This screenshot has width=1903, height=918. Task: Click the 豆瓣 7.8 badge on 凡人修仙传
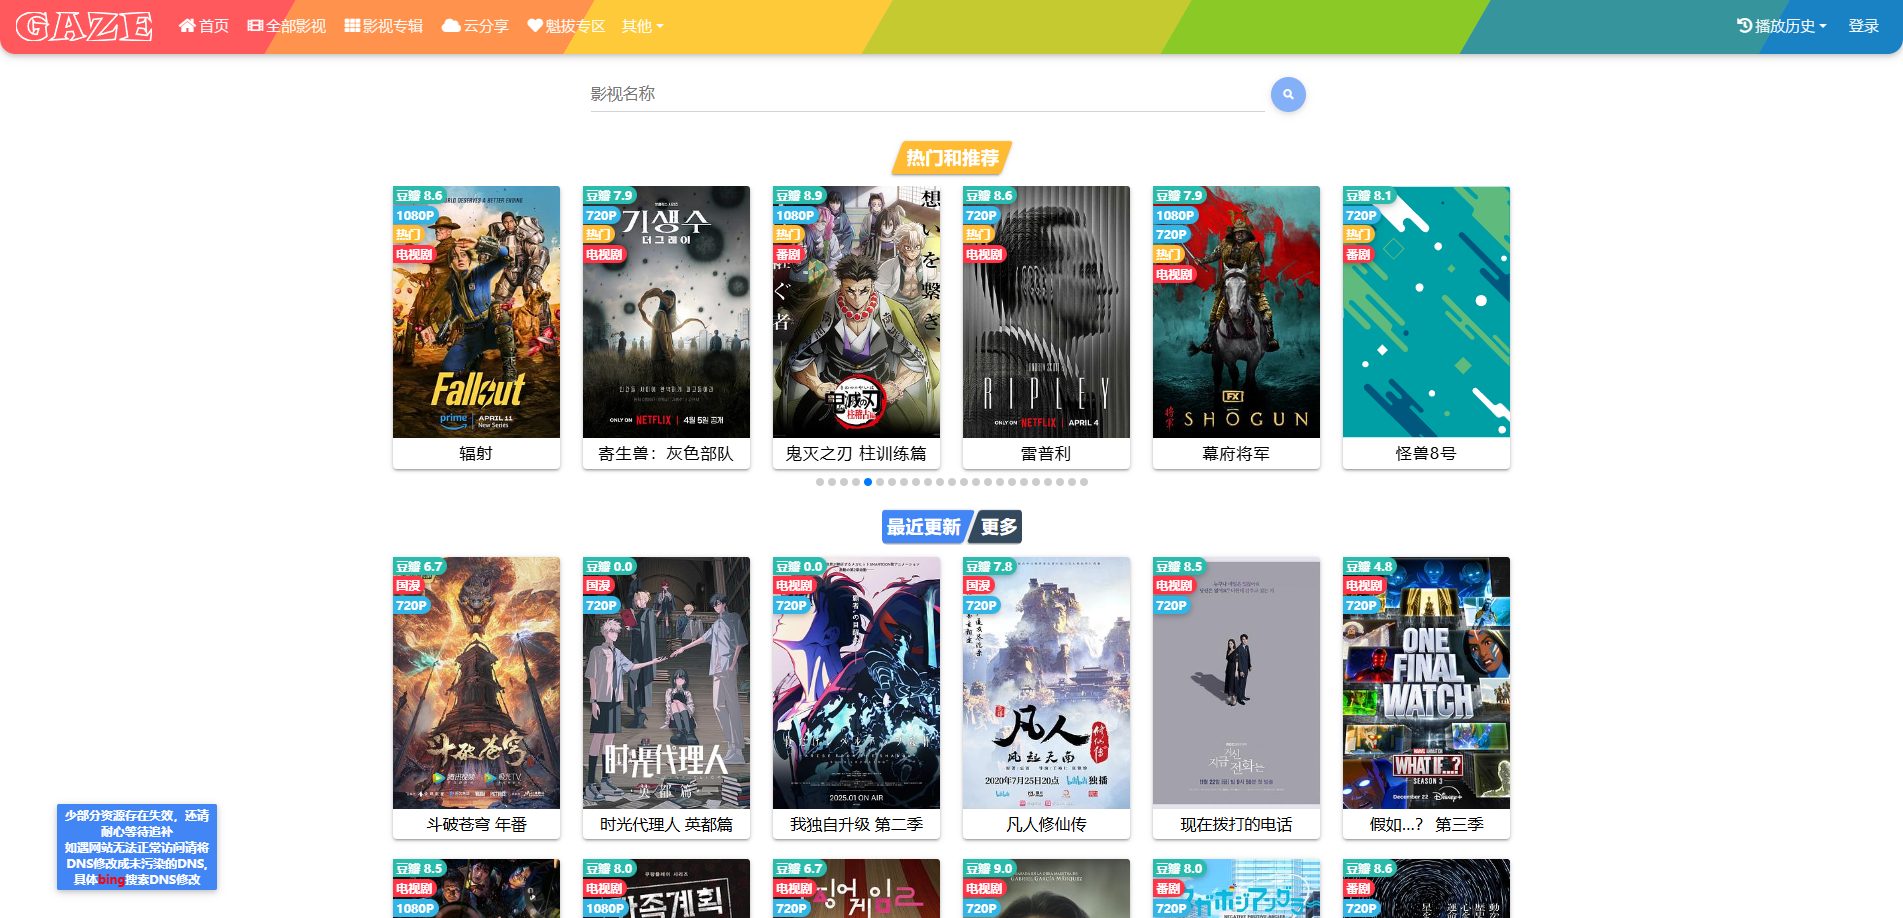pyautogui.click(x=990, y=567)
